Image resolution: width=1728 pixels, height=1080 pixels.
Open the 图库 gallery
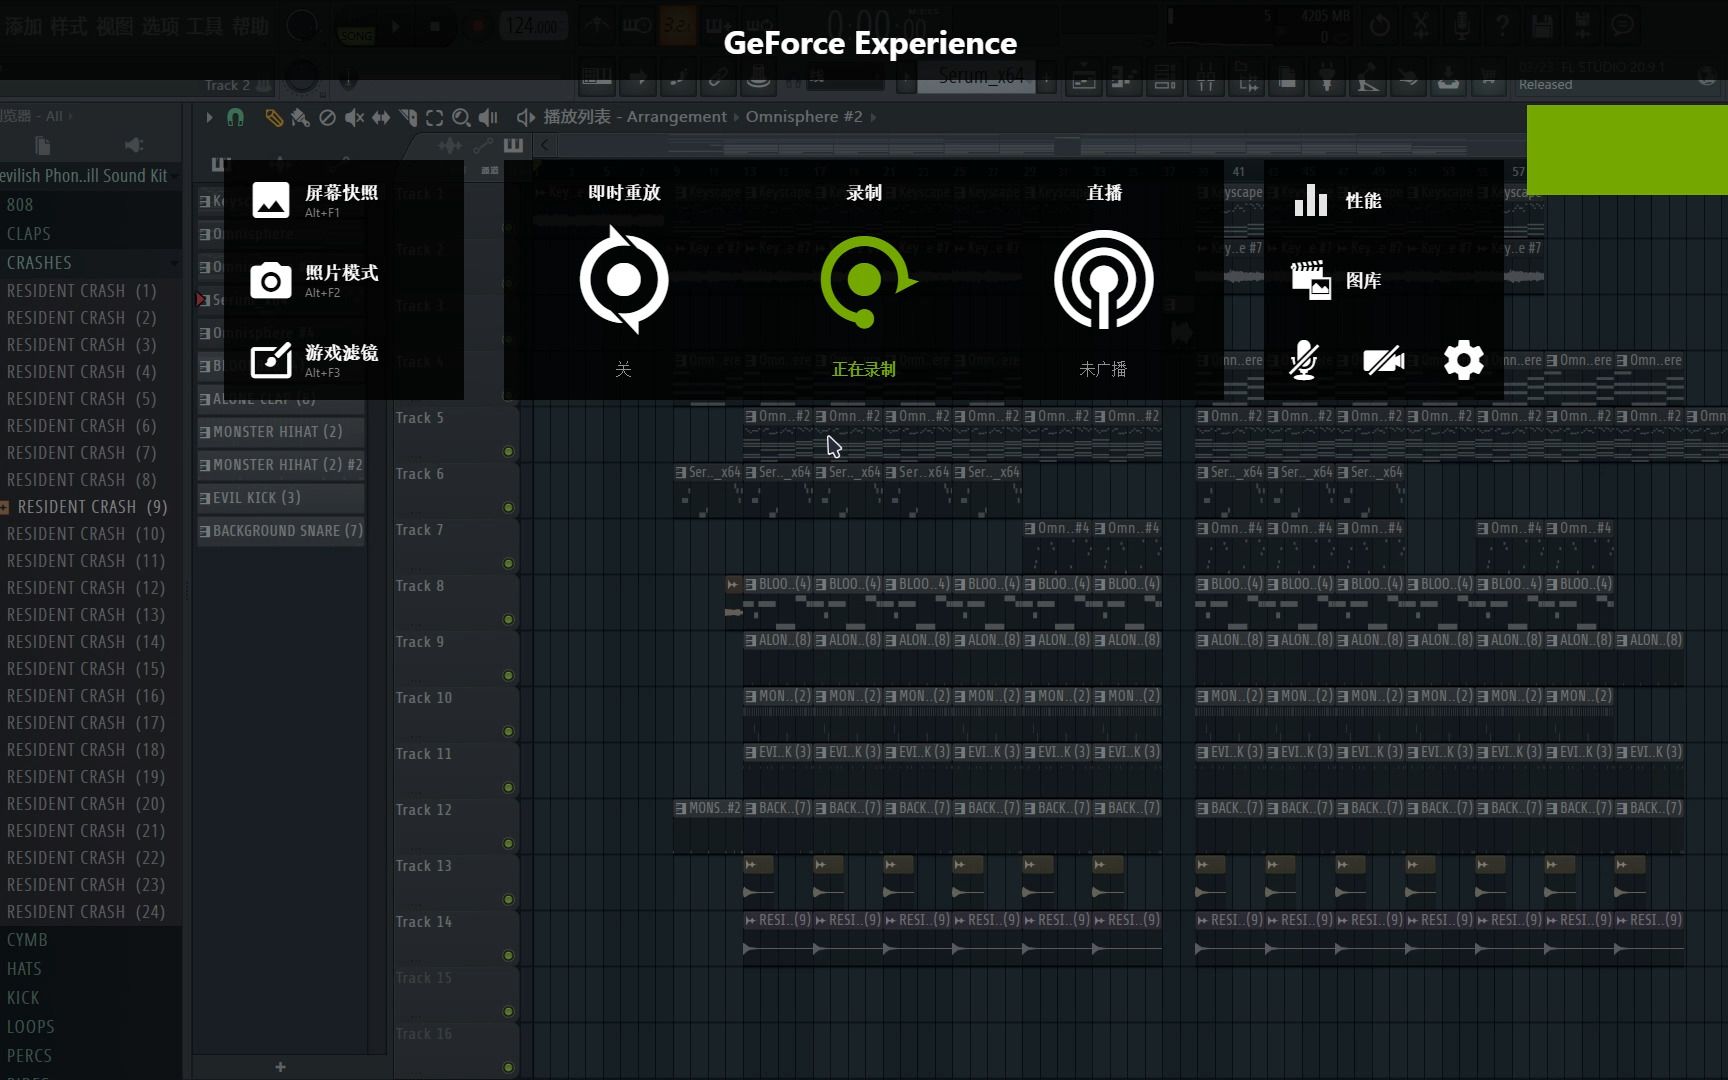tap(1337, 281)
